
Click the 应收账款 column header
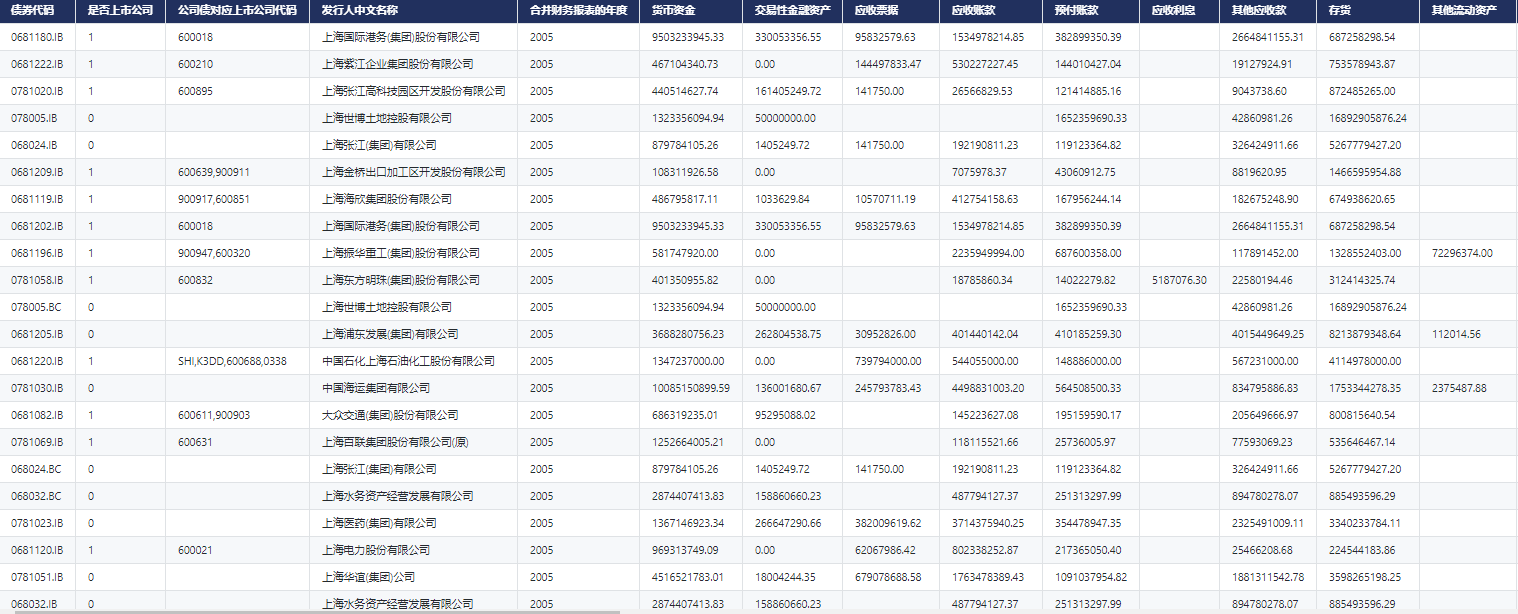click(973, 10)
